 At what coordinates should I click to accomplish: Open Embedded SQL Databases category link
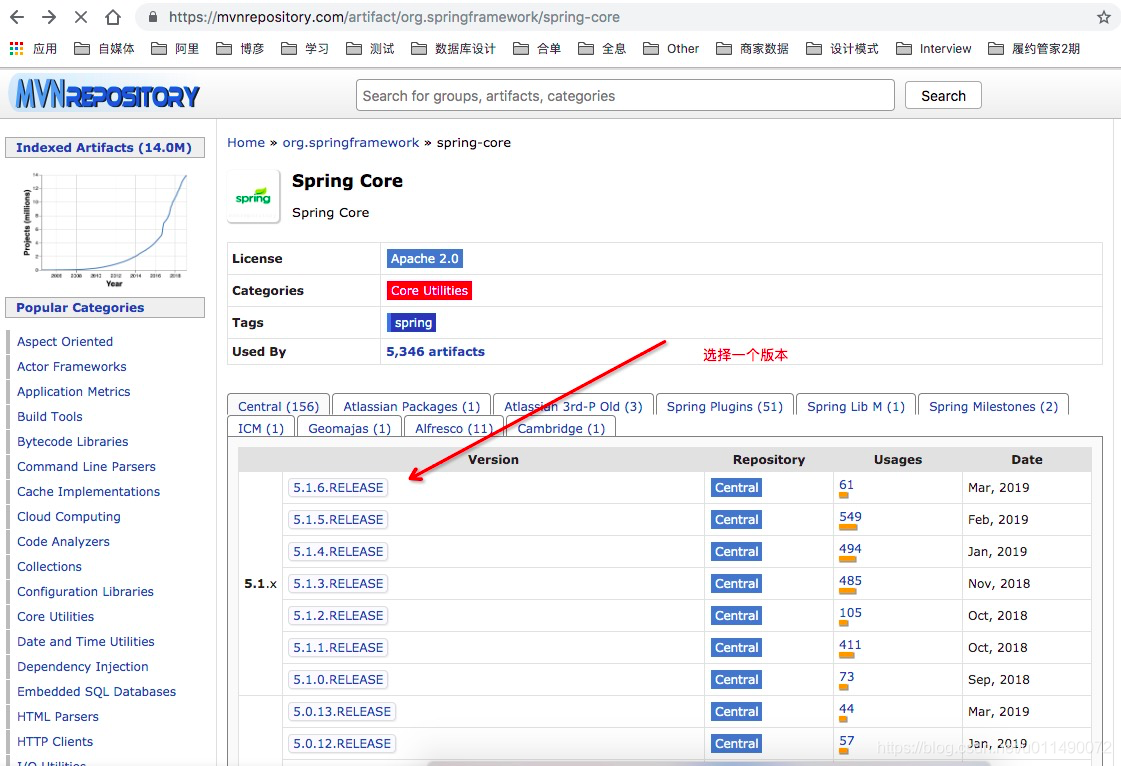point(97,692)
